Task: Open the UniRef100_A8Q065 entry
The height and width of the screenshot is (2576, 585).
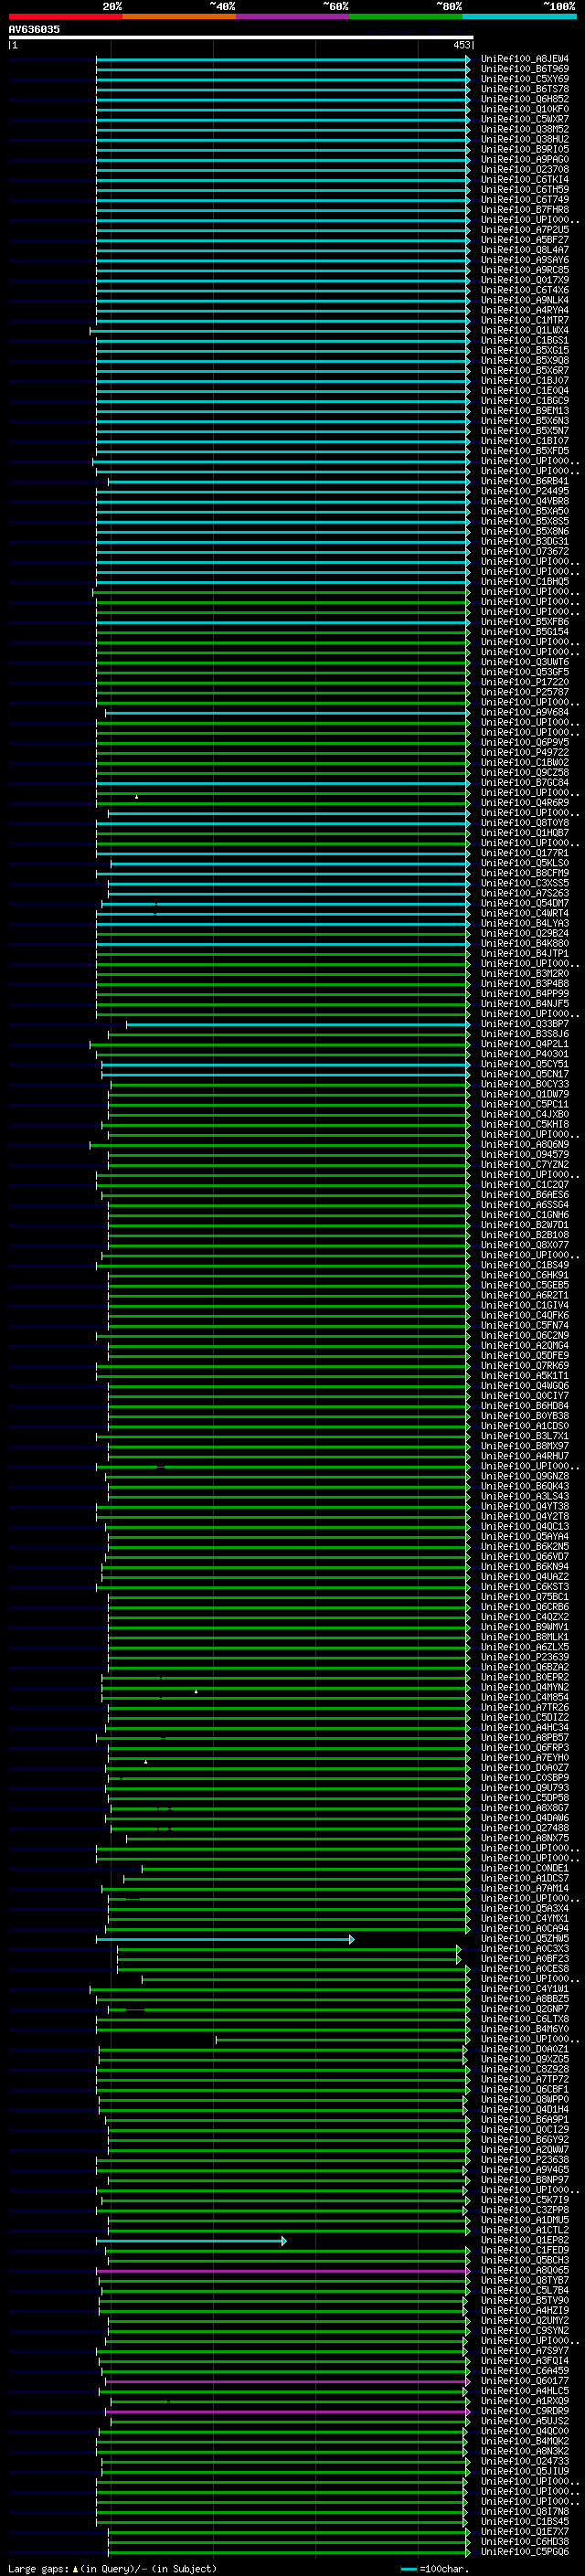Action: tap(525, 2270)
